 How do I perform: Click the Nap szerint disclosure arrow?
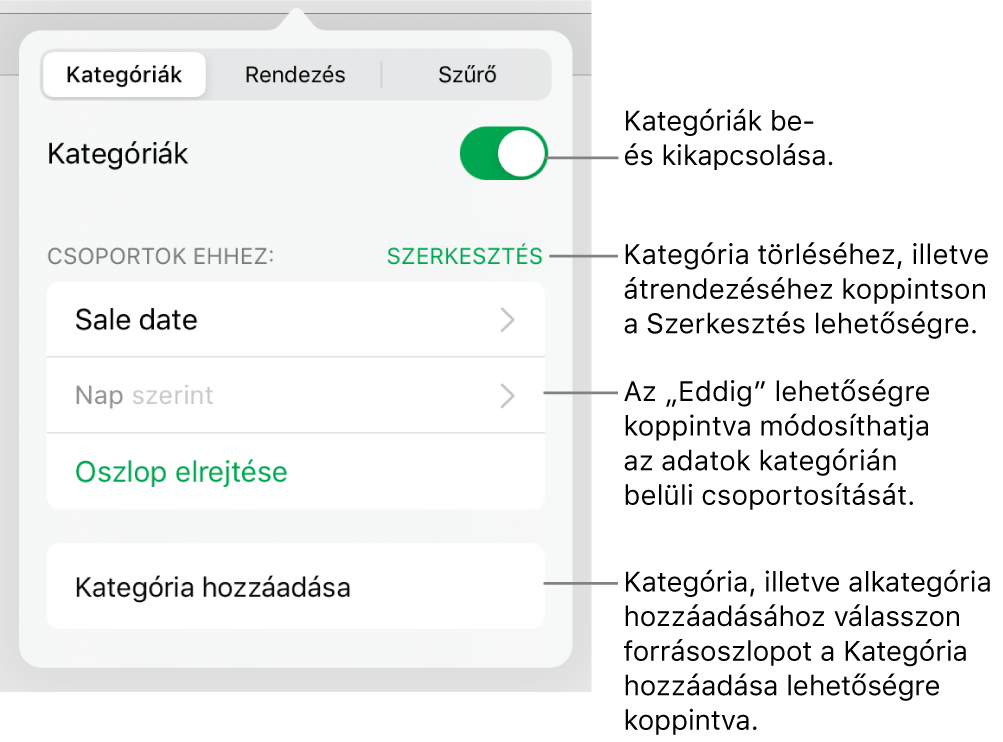click(505, 396)
